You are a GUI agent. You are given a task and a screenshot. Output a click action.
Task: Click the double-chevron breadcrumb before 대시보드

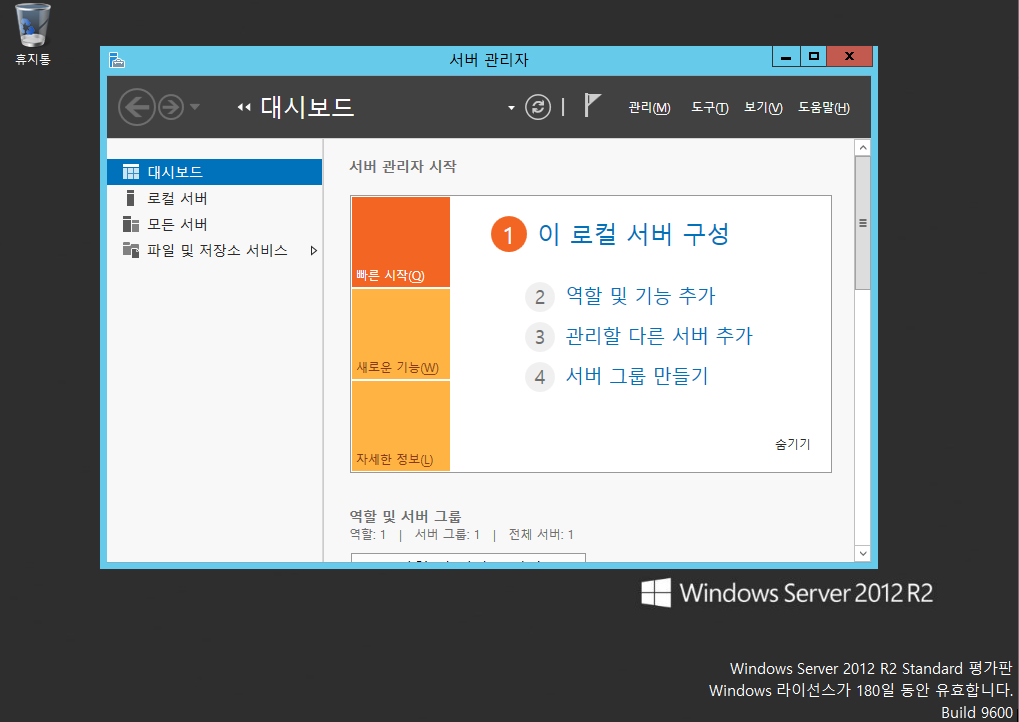click(244, 107)
